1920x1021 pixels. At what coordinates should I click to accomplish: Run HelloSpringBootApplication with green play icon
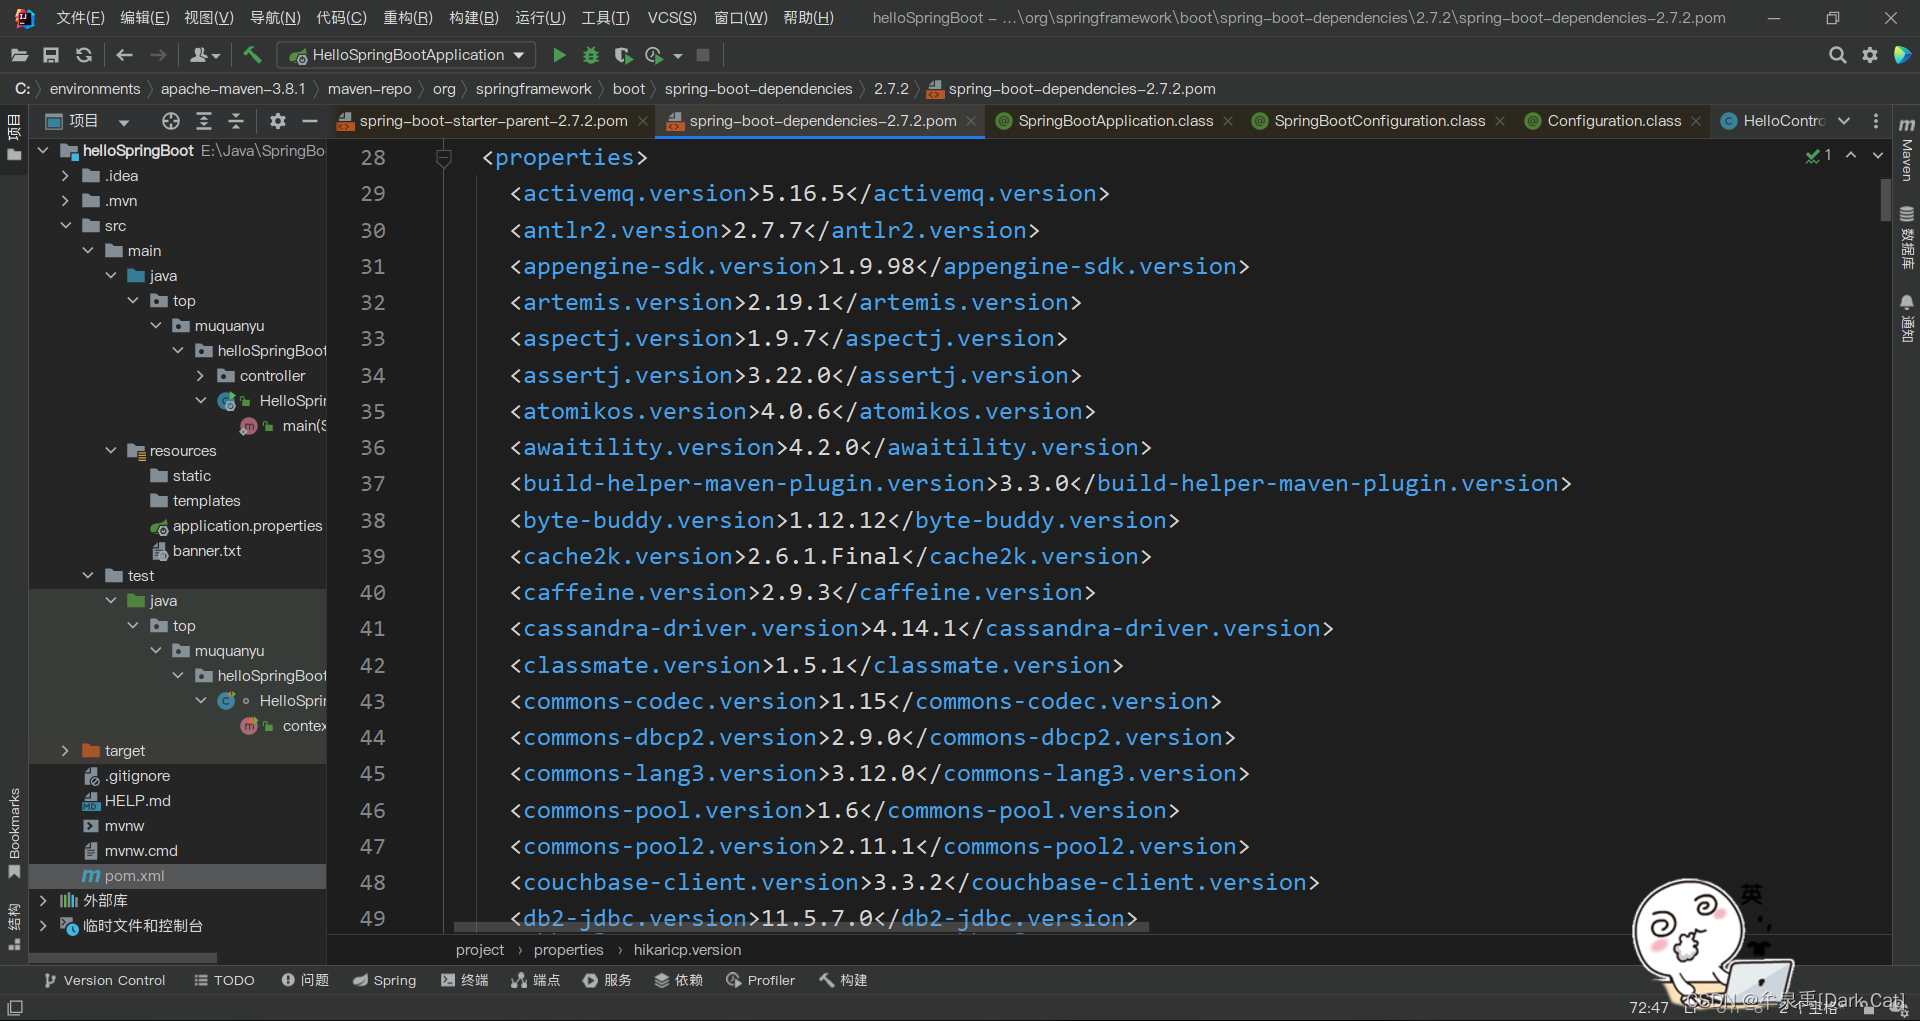pos(559,55)
